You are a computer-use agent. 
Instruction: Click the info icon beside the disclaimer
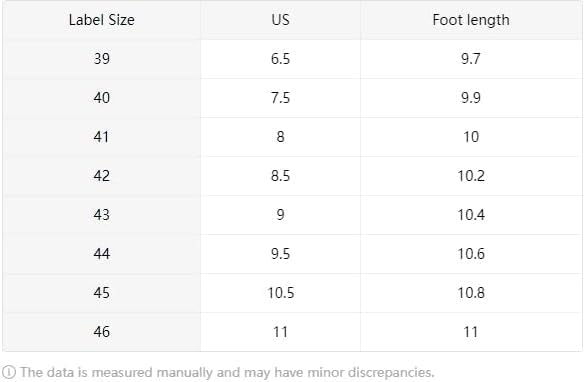click(x=9, y=372)
